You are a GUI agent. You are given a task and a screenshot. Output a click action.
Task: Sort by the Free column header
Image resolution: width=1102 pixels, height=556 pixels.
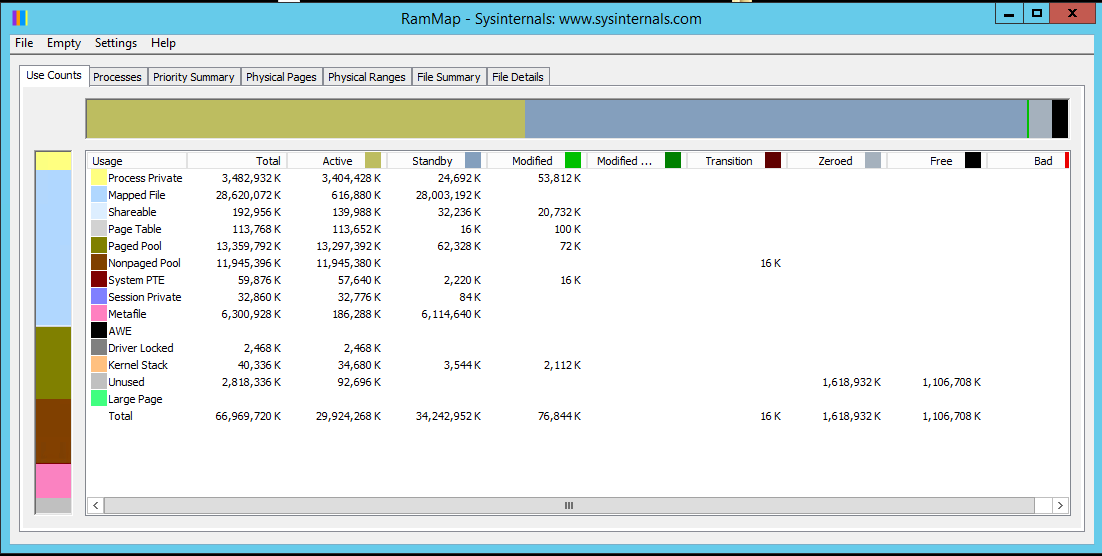[935, 161]
